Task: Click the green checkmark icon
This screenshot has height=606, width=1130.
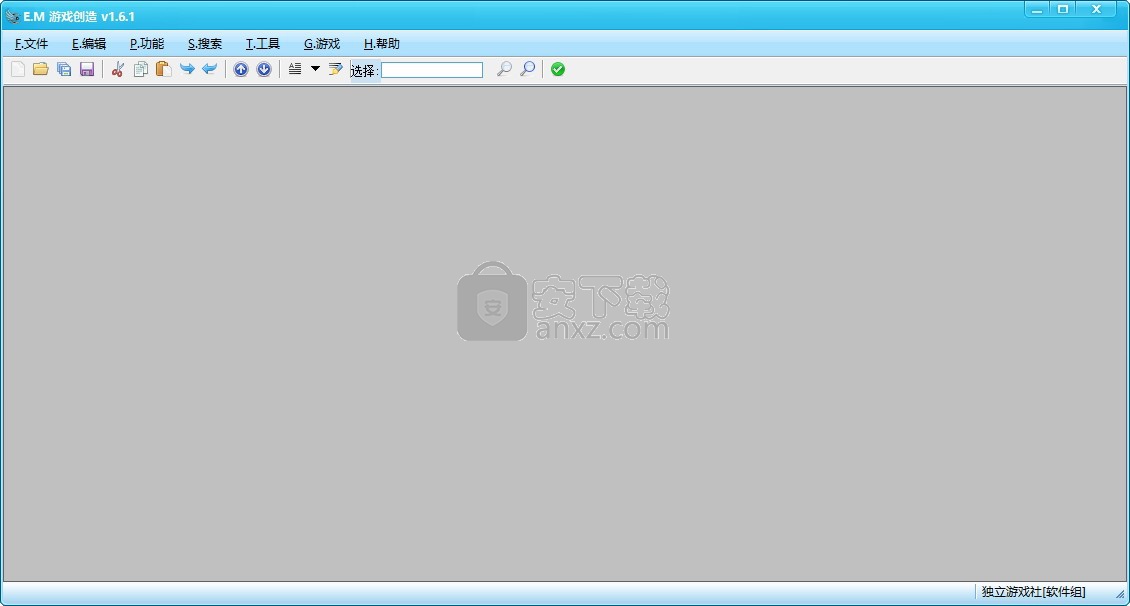Action: [x=558, y=69]
